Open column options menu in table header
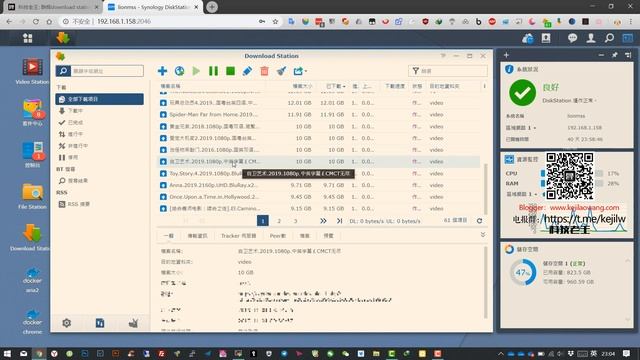This screenshot has width=640, height=360. click(484, 86)
